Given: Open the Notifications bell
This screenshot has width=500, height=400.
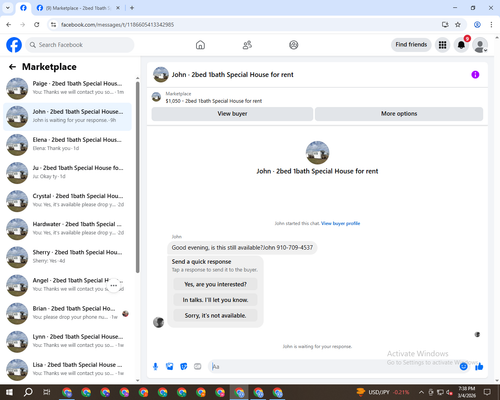Looking at the screenshot, I should pos(461,45).
